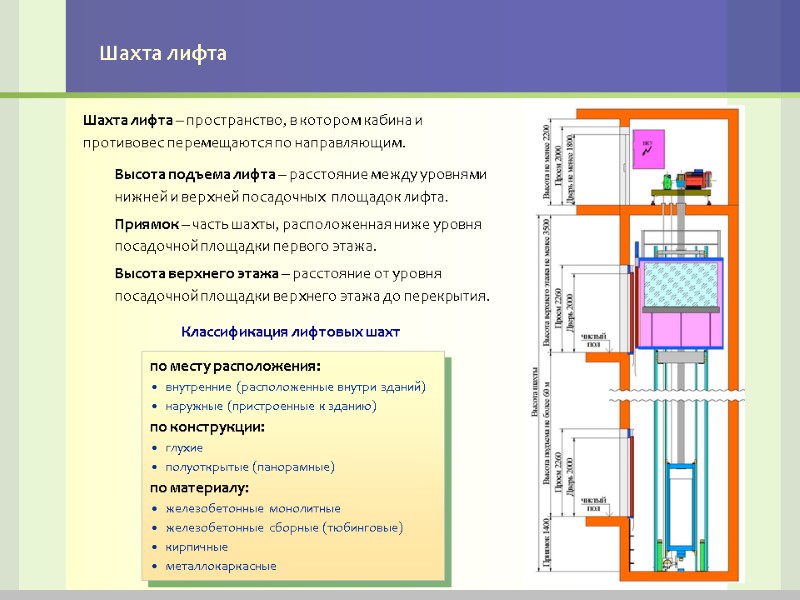Click the machine room label "Проем 2000"
The width and height of the screenshot is (800, 600).
tap(558, 166)
